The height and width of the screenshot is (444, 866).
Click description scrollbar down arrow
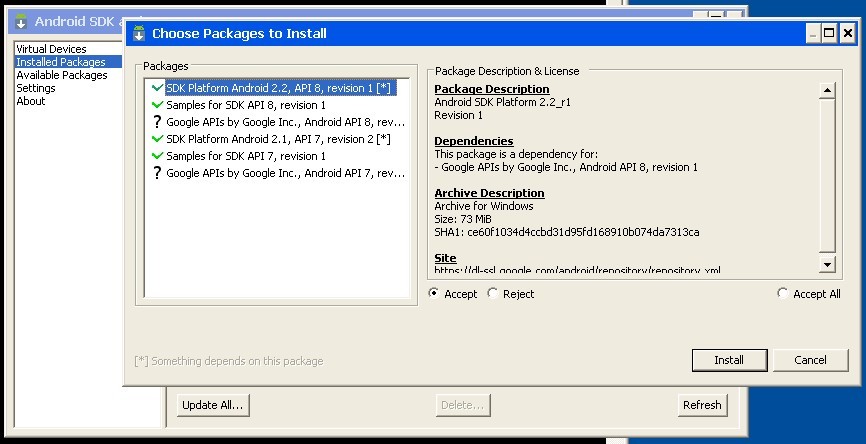[x=827, y=264]
